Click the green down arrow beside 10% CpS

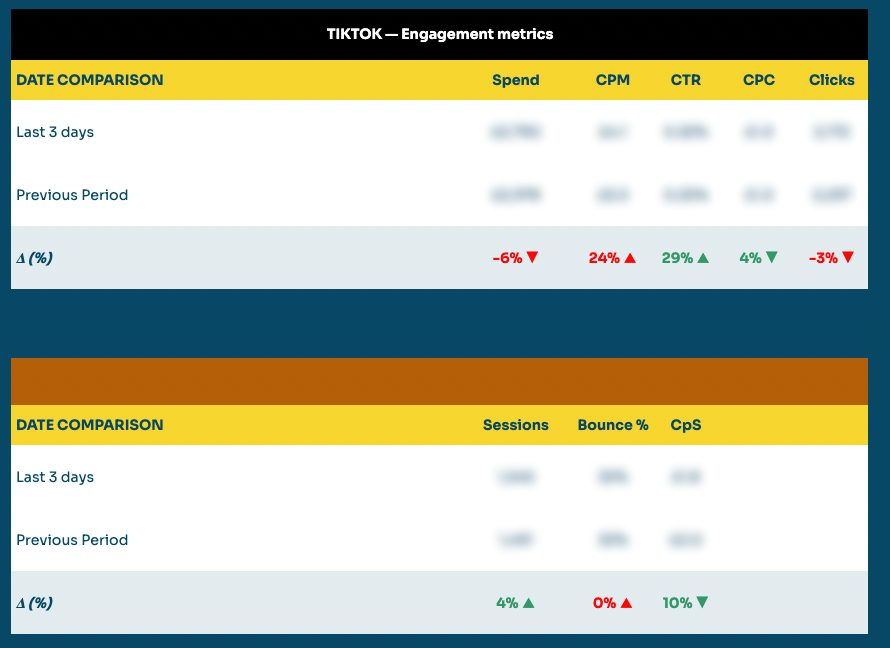coord(702,602)
